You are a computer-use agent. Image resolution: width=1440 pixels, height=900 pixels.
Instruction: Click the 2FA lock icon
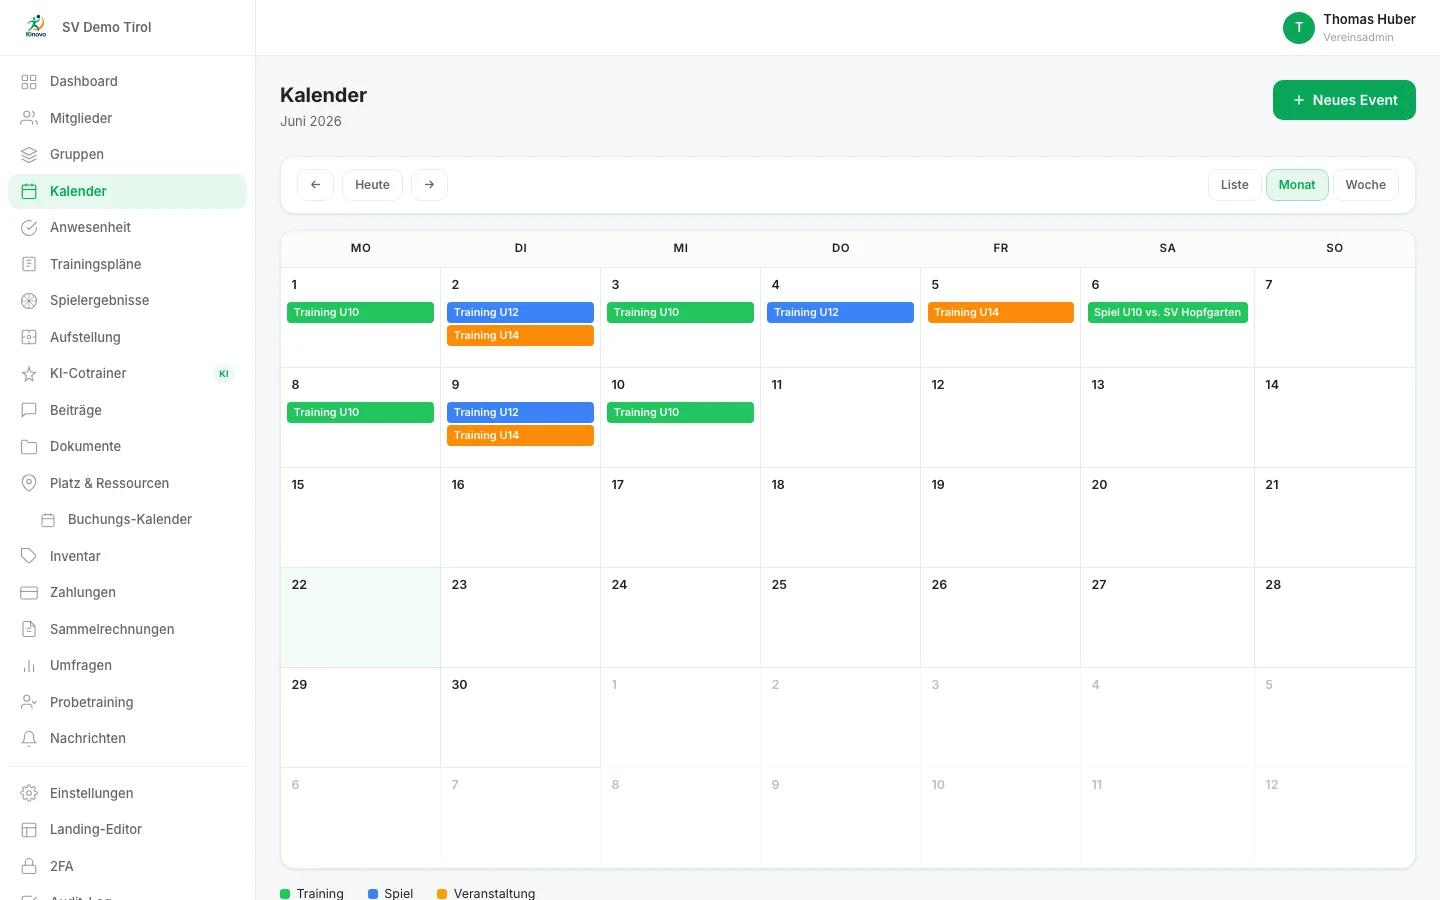click(29, 867)
